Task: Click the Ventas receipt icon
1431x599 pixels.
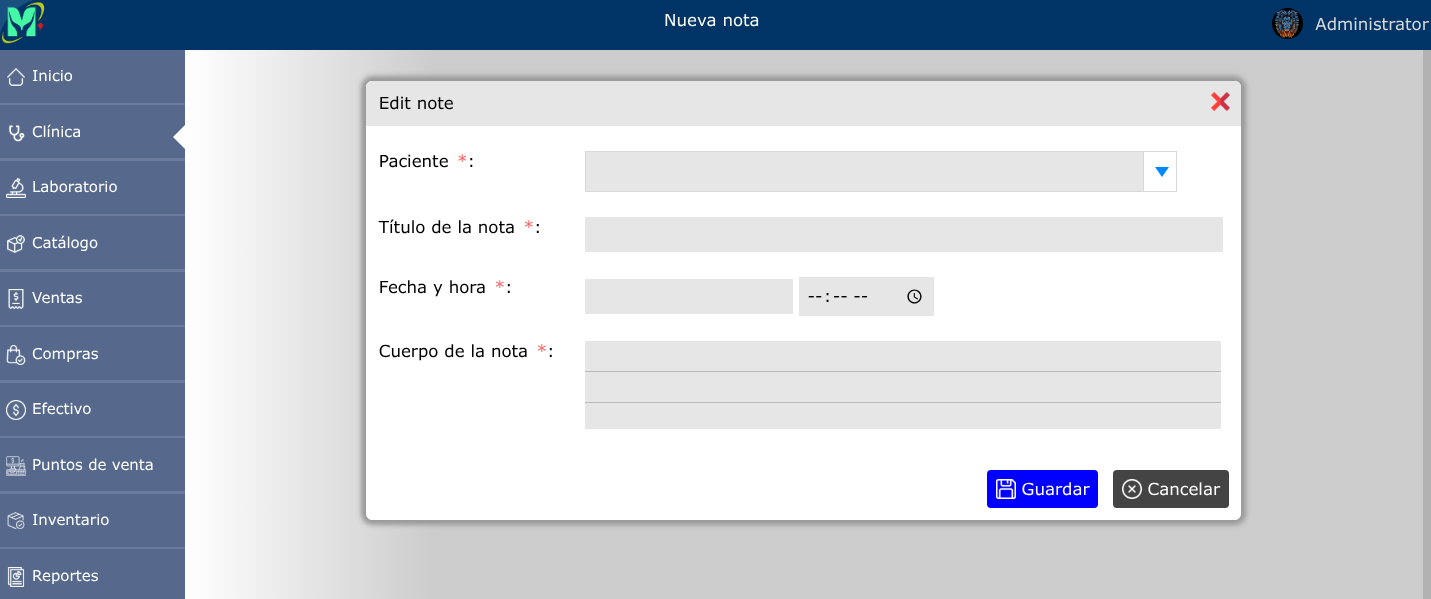Action: pyautogui.click(x=16, y=299)
